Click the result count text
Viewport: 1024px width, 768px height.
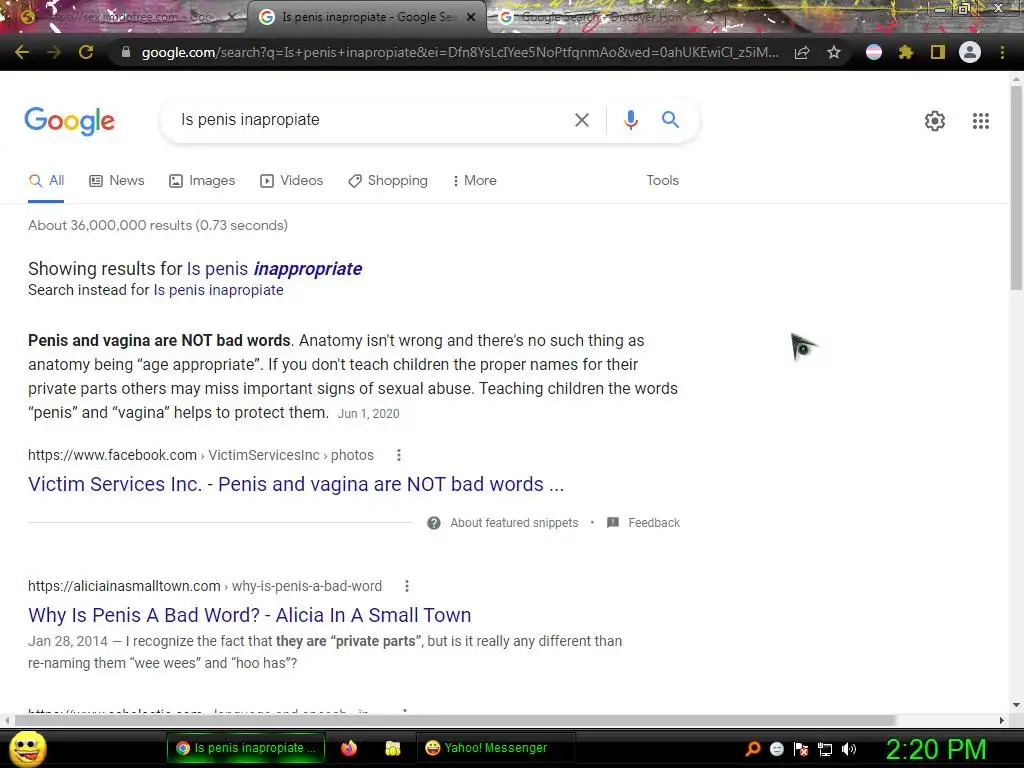(158, 225)
